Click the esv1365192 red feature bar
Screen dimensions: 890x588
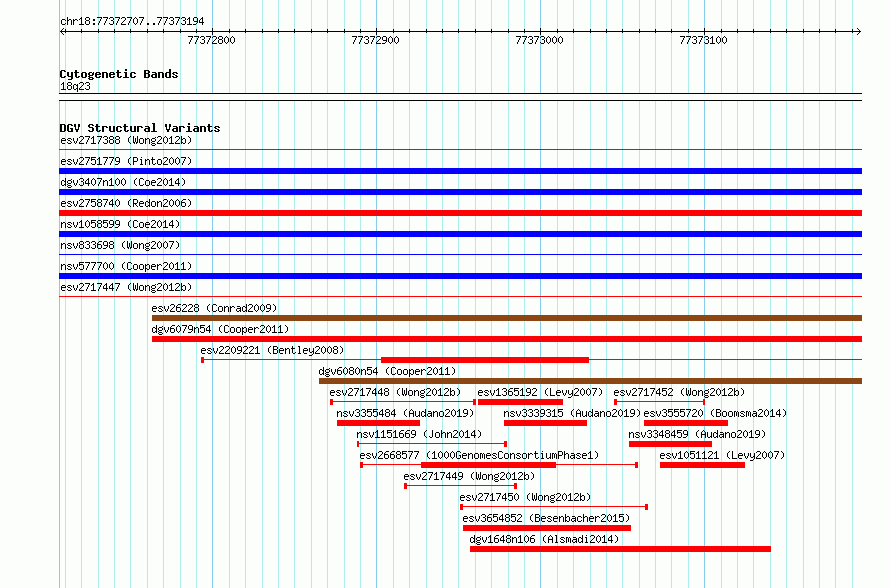point(520,402)
